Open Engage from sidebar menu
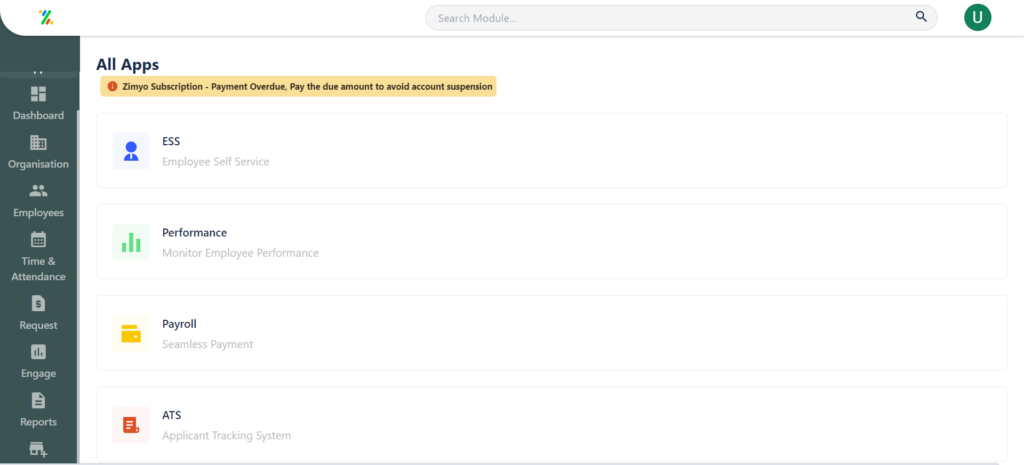The height and width of the screenshot is (465, 1024). [39, 374]
